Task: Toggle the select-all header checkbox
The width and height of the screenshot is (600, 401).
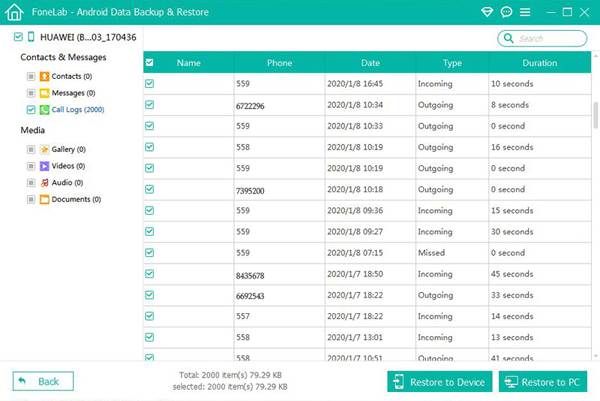Action: point(150,62)
